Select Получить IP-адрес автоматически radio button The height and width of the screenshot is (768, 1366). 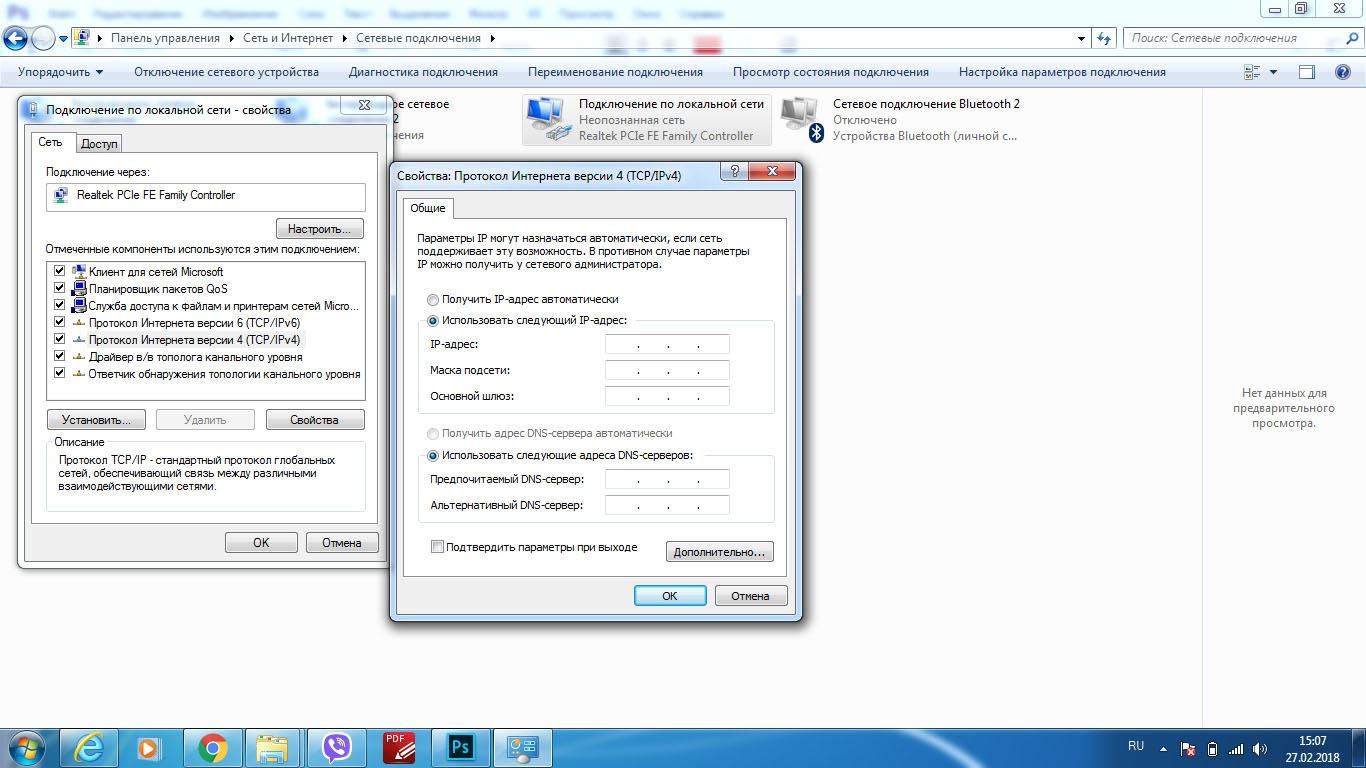coord(432,299)
